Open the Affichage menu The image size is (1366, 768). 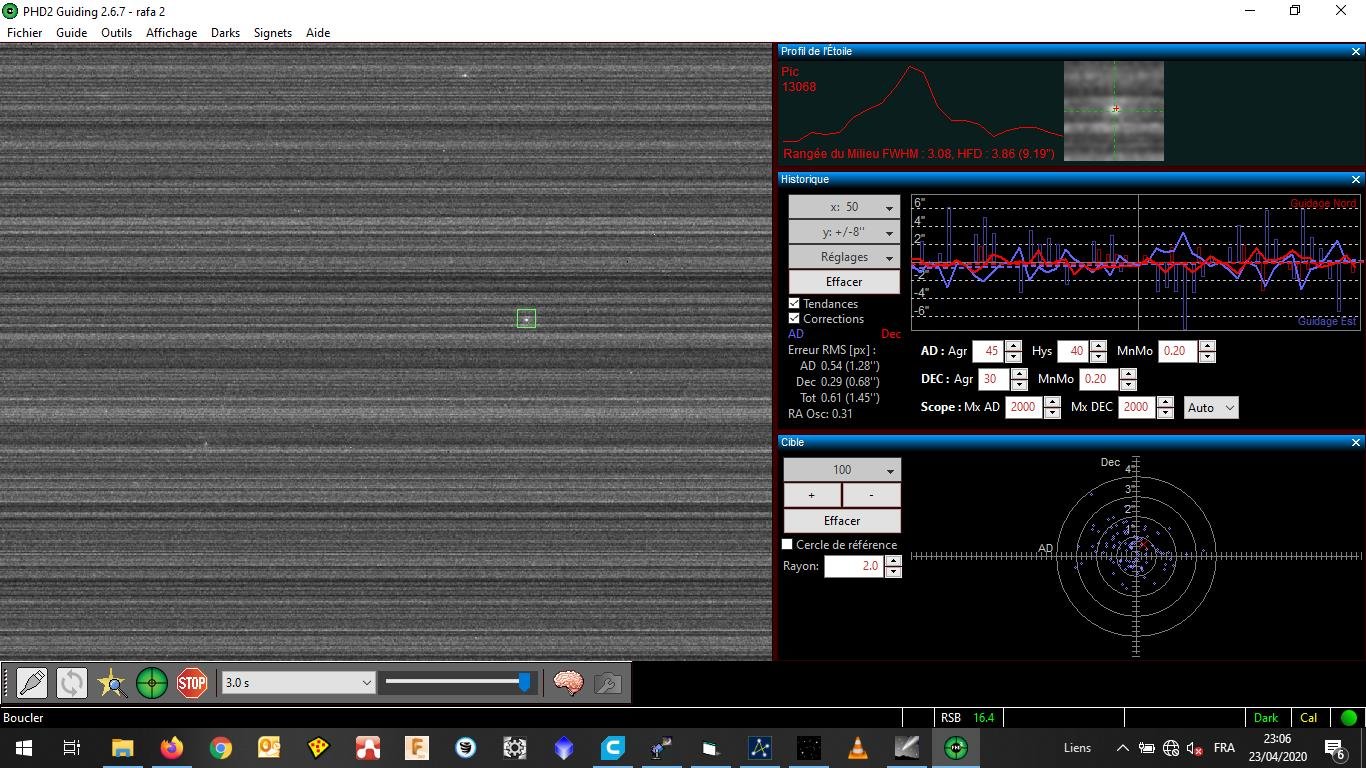171,33
